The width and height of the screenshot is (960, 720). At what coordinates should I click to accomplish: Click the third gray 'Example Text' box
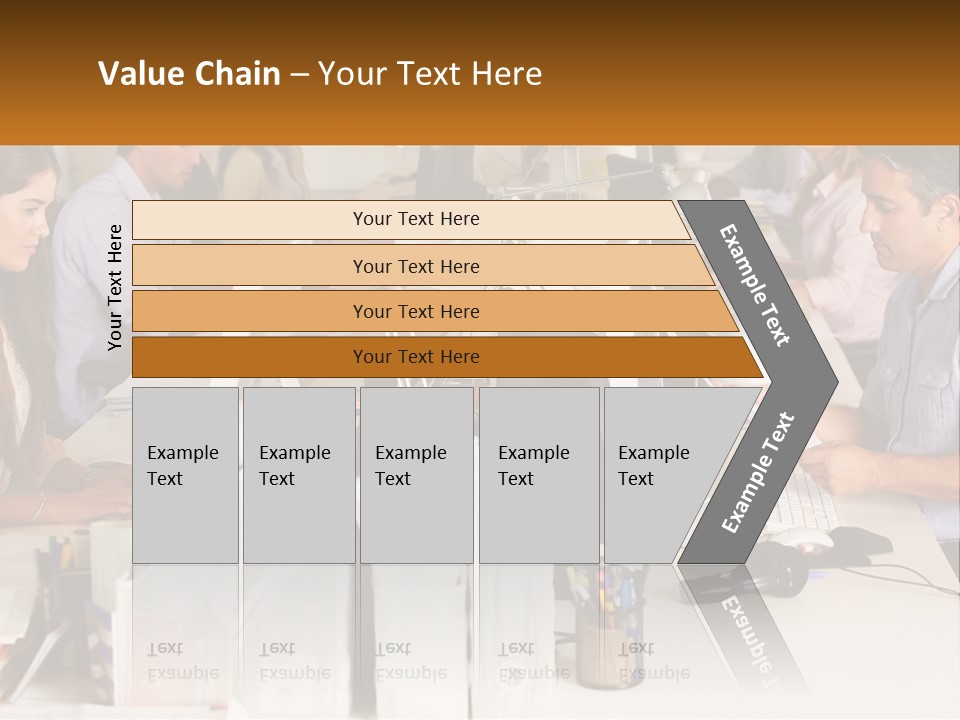coord(417,475)
